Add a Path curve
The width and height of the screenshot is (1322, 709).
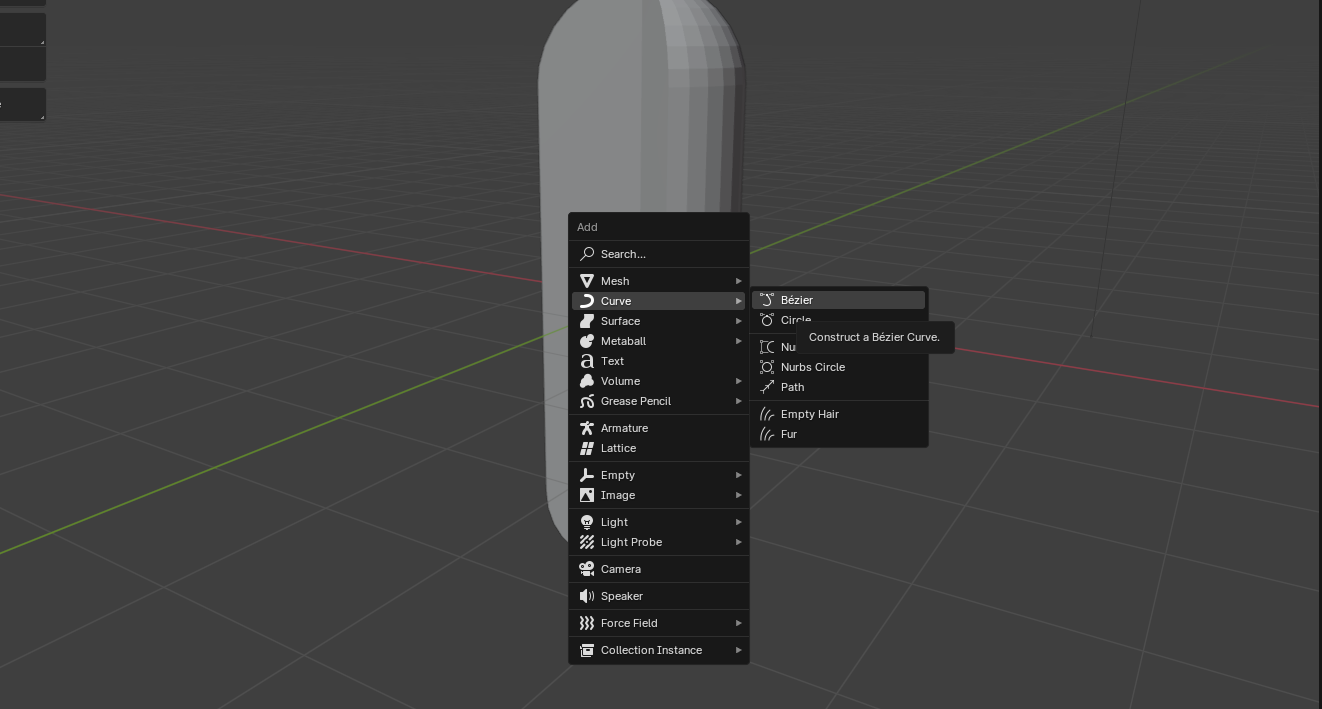pyautogui.click(x=839, y=387)
